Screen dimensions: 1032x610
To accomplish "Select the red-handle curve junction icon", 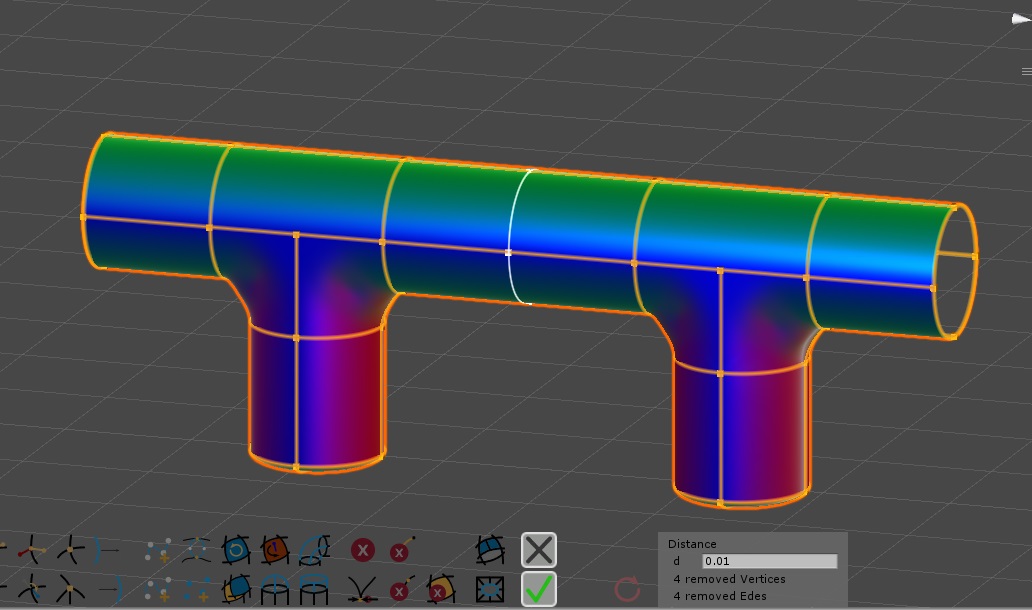I will [32, 550].
